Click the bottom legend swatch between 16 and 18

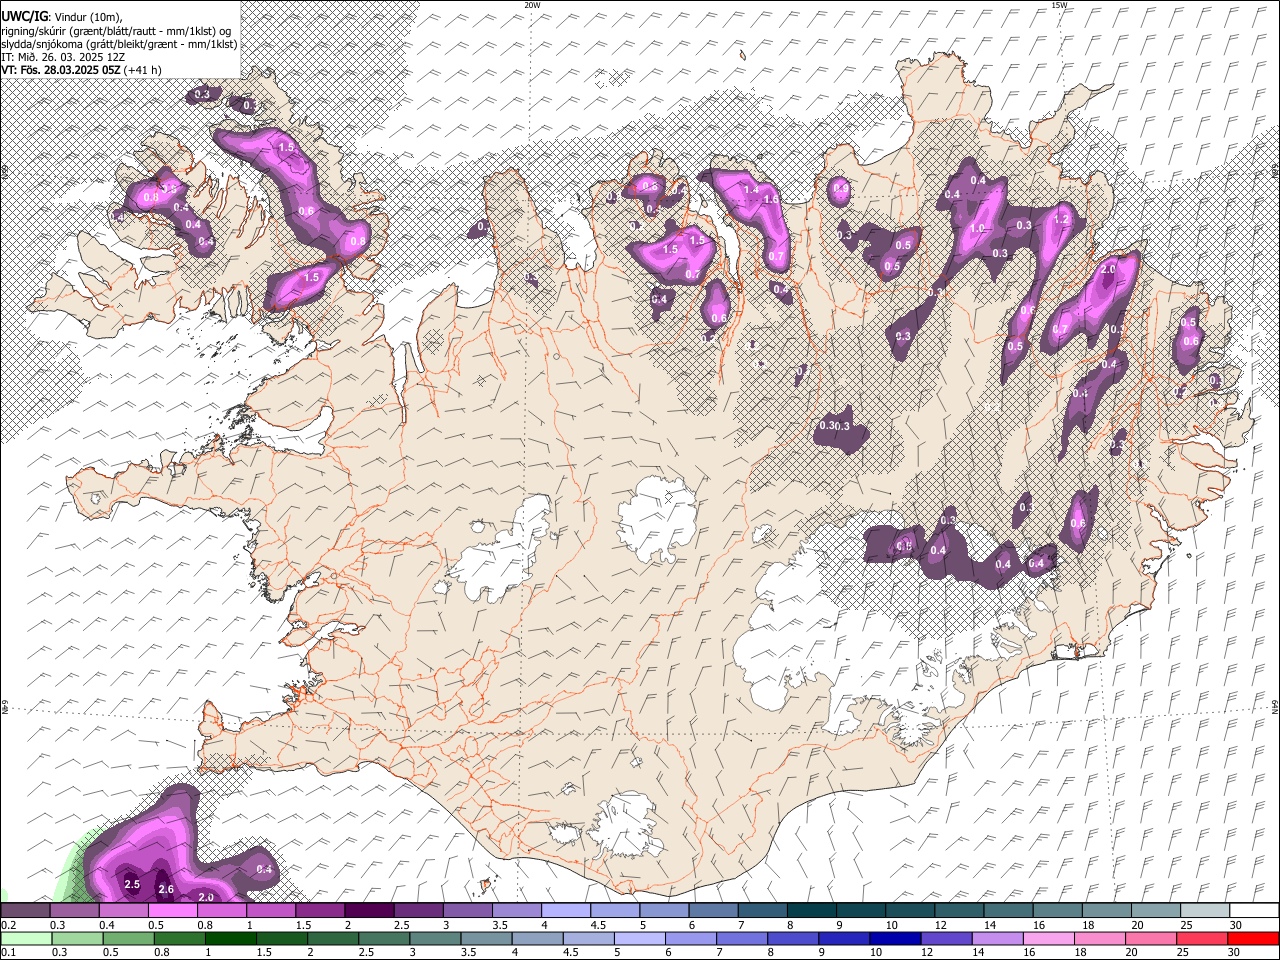coord(1047,939)
